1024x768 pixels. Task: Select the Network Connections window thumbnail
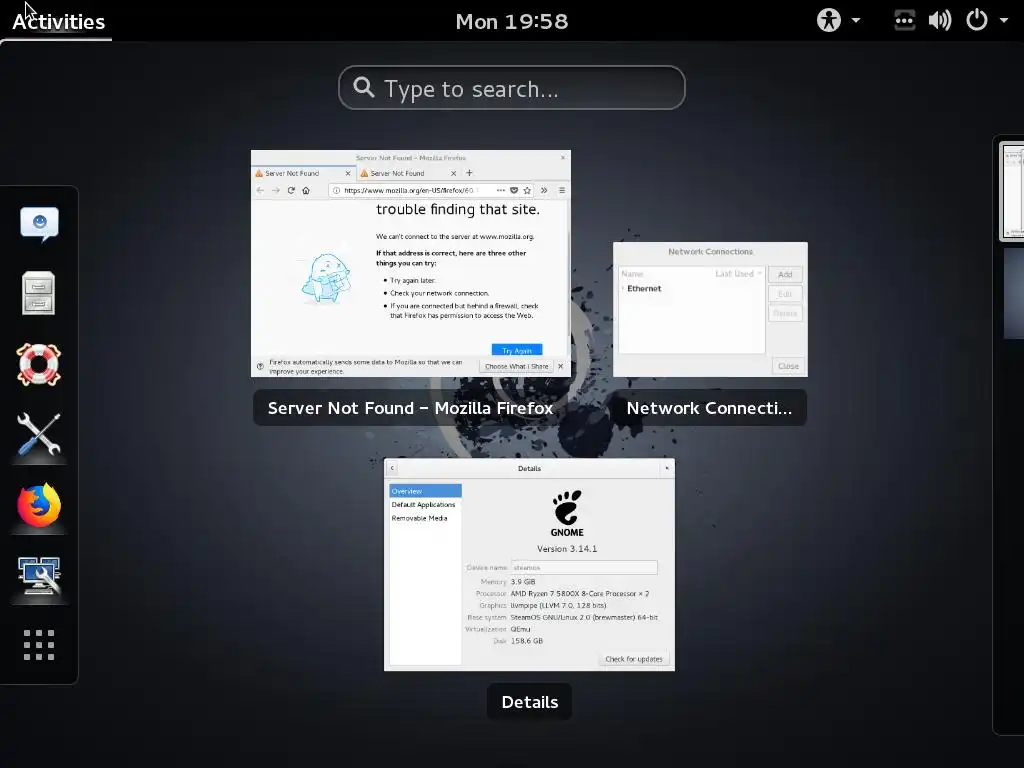(710, 310)
